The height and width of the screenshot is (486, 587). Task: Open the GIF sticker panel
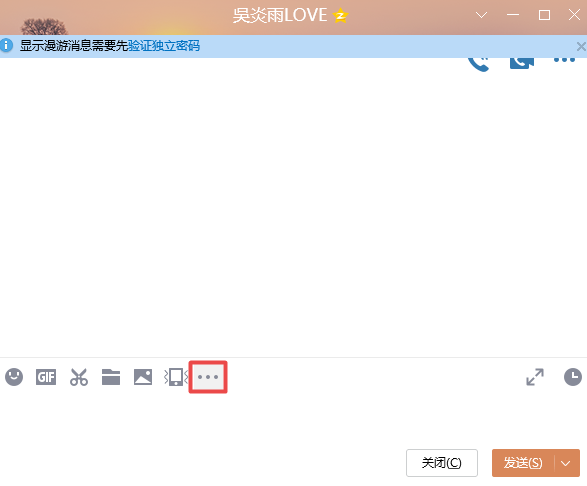[46, 377]
